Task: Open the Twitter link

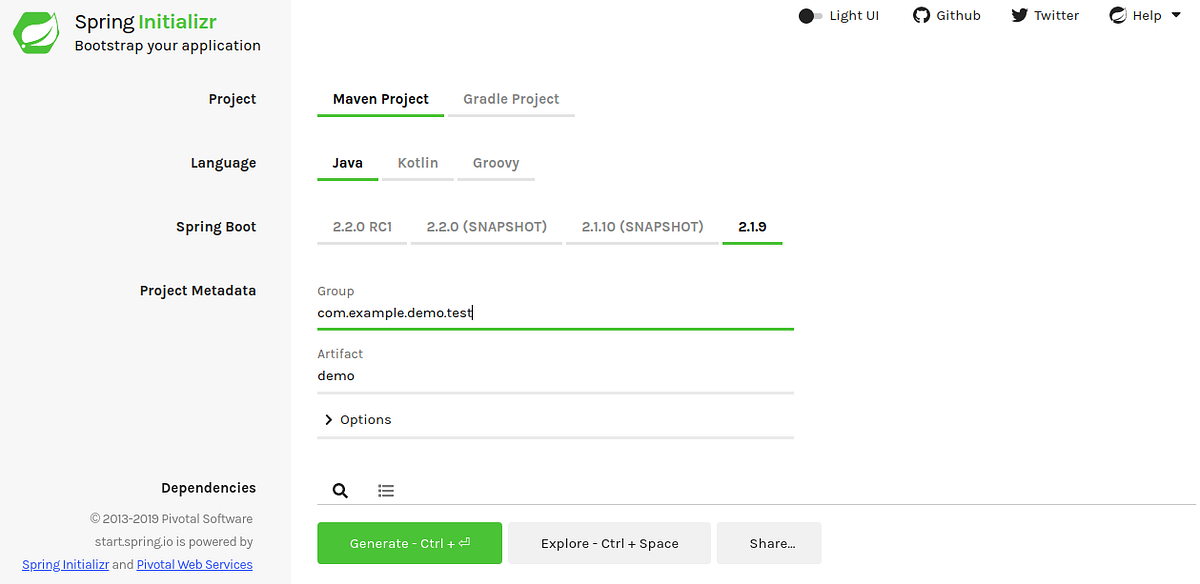Action: 1044,15
